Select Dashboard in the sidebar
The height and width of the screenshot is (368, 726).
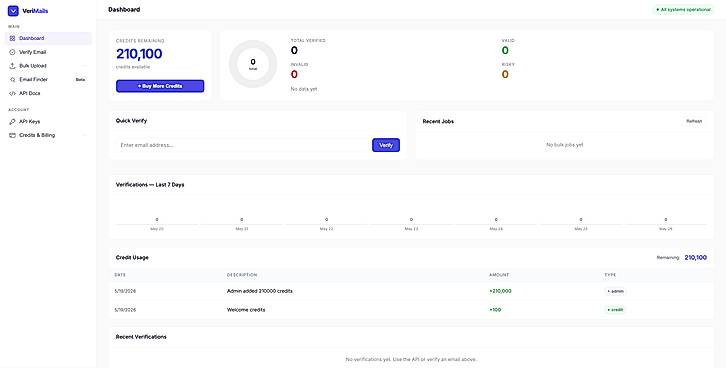pyautogui.click(x=48, y=38)
